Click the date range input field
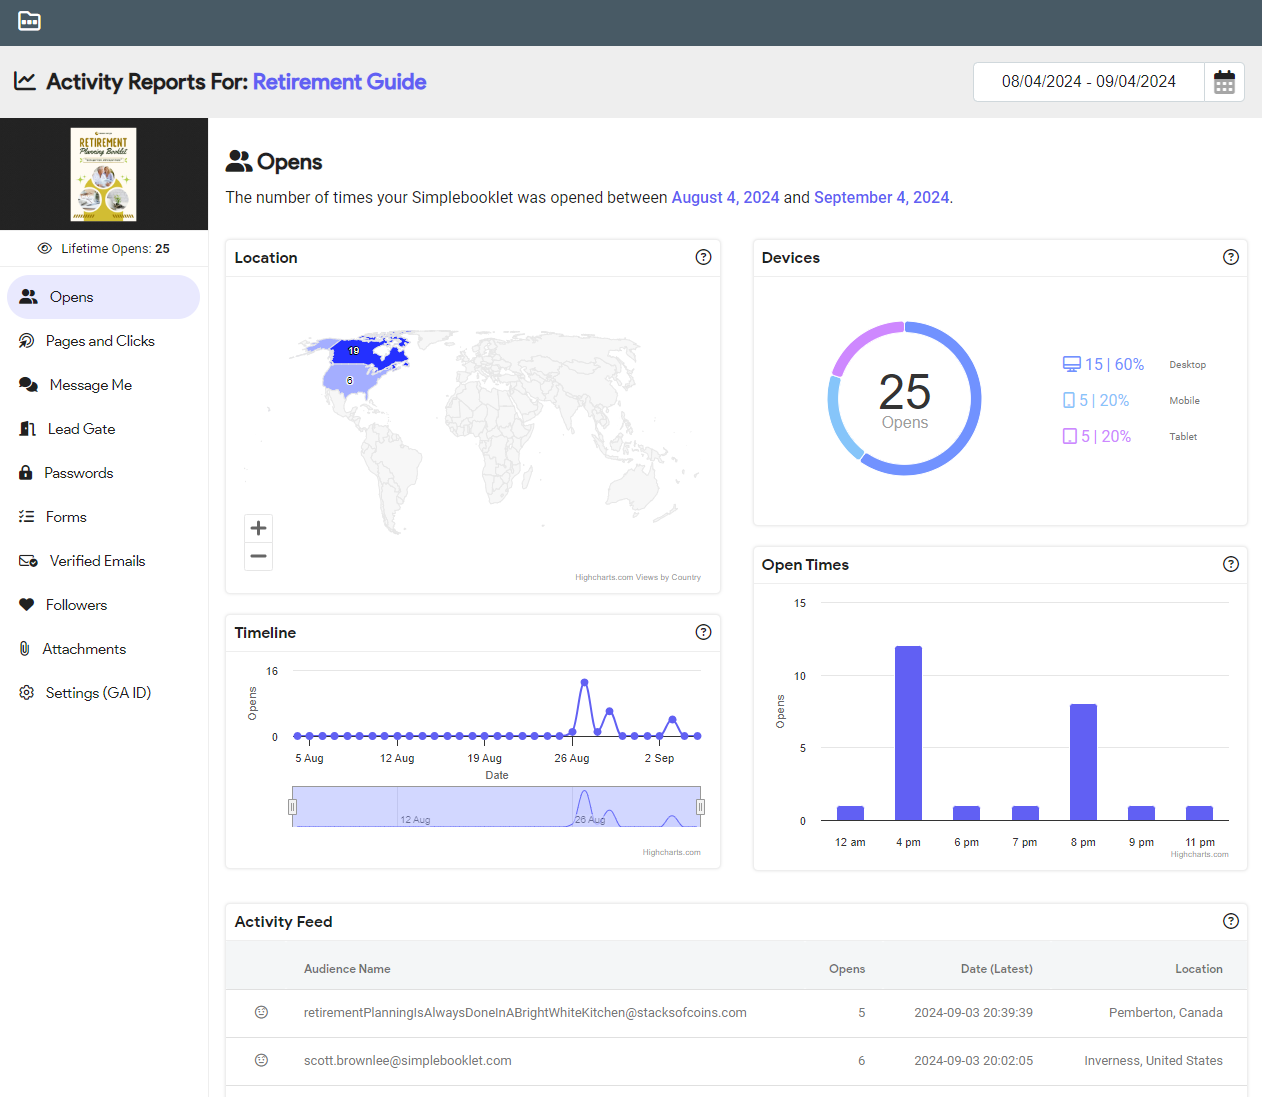 pyautogui.click(x=1088, y=82)
